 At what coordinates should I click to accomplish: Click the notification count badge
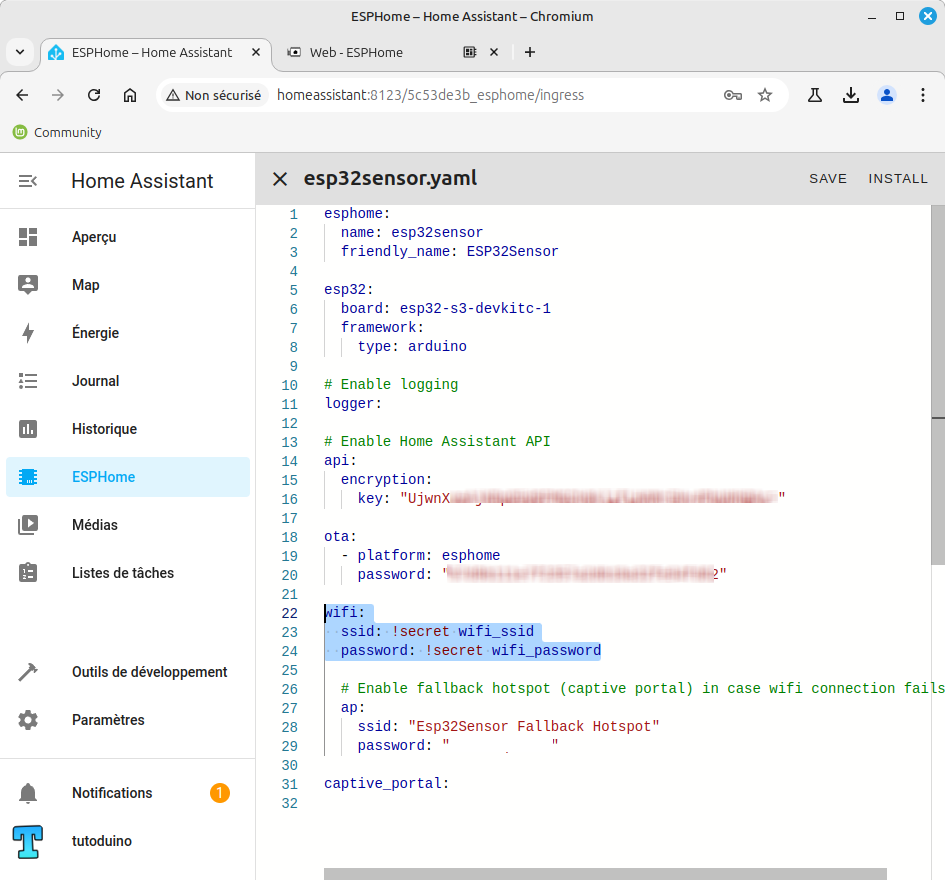220,793
